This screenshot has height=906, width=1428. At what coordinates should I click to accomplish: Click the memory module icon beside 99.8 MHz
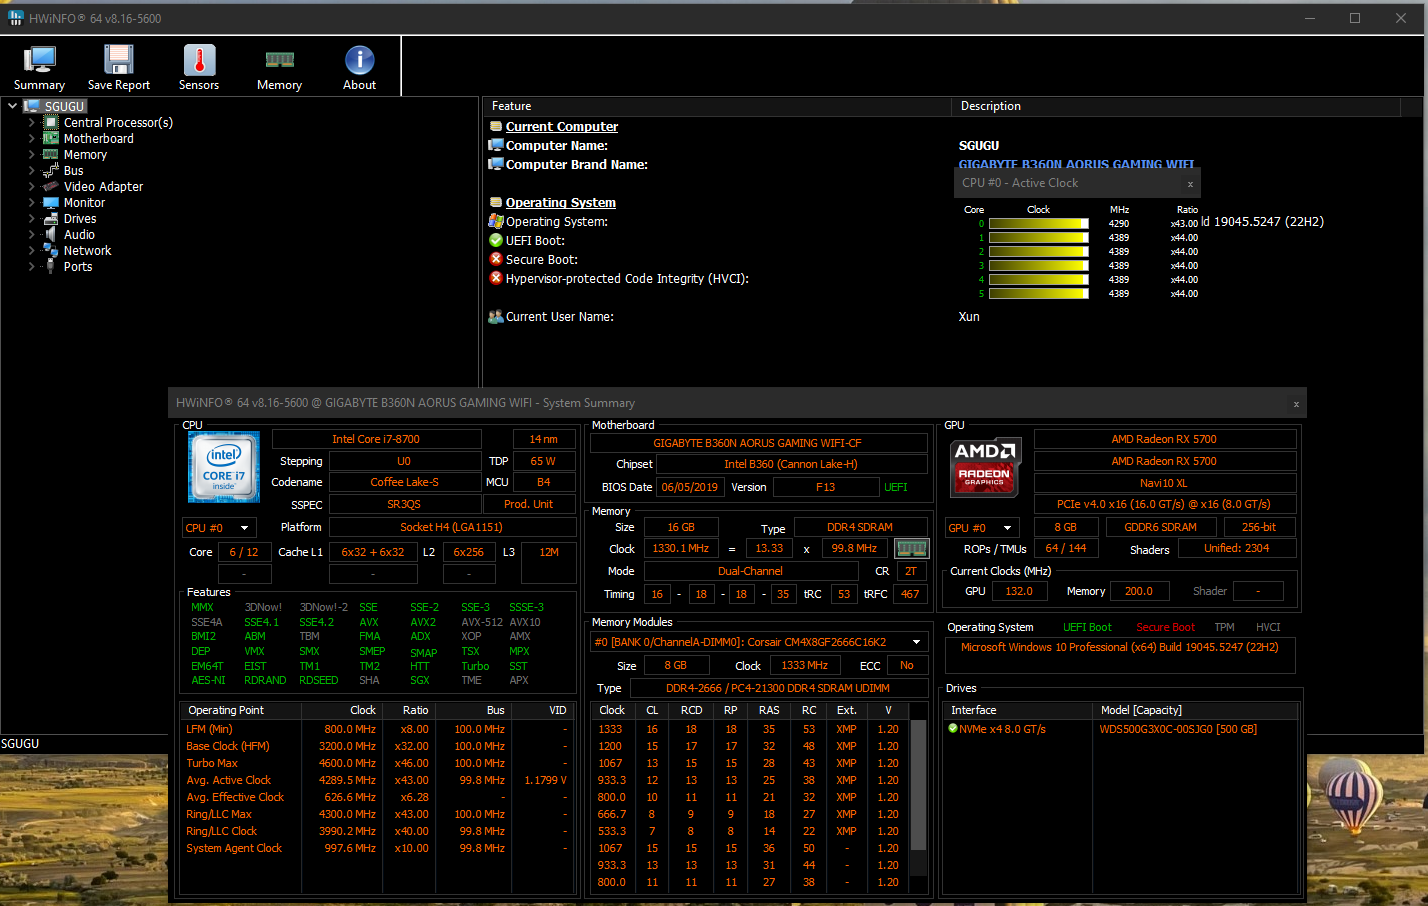(x=911, y=549)
